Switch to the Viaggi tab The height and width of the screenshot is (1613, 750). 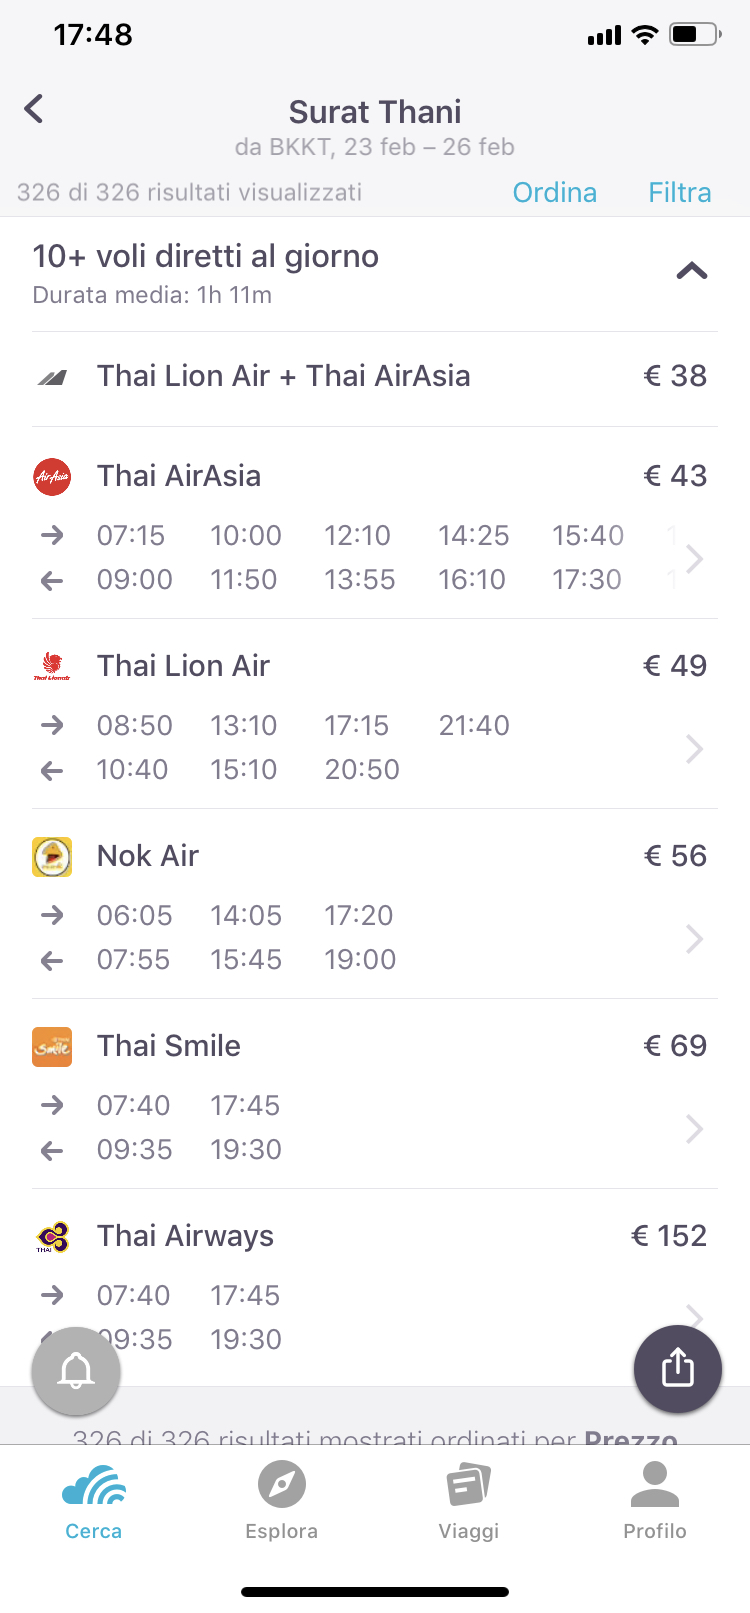pyautogui.click(x=468, y=1500)
